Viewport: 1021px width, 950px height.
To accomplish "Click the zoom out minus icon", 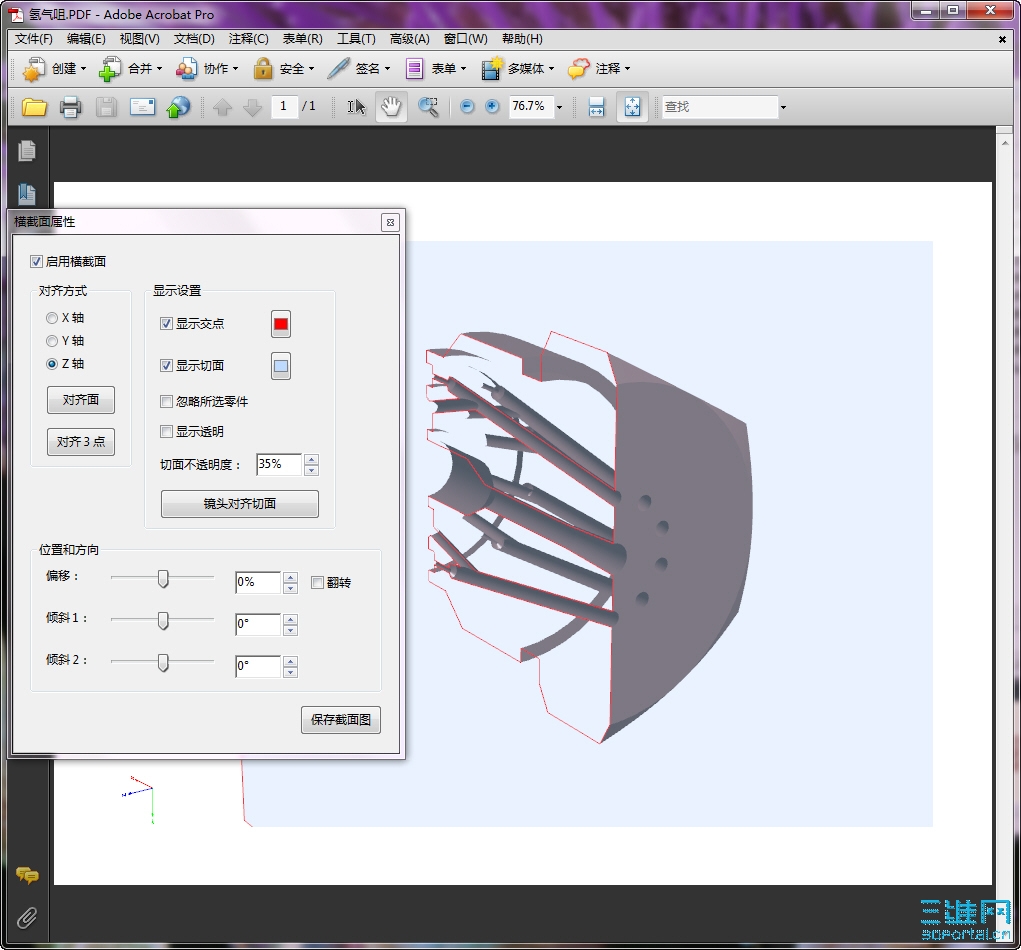I will pyautogui.click(x=467, y=106).
